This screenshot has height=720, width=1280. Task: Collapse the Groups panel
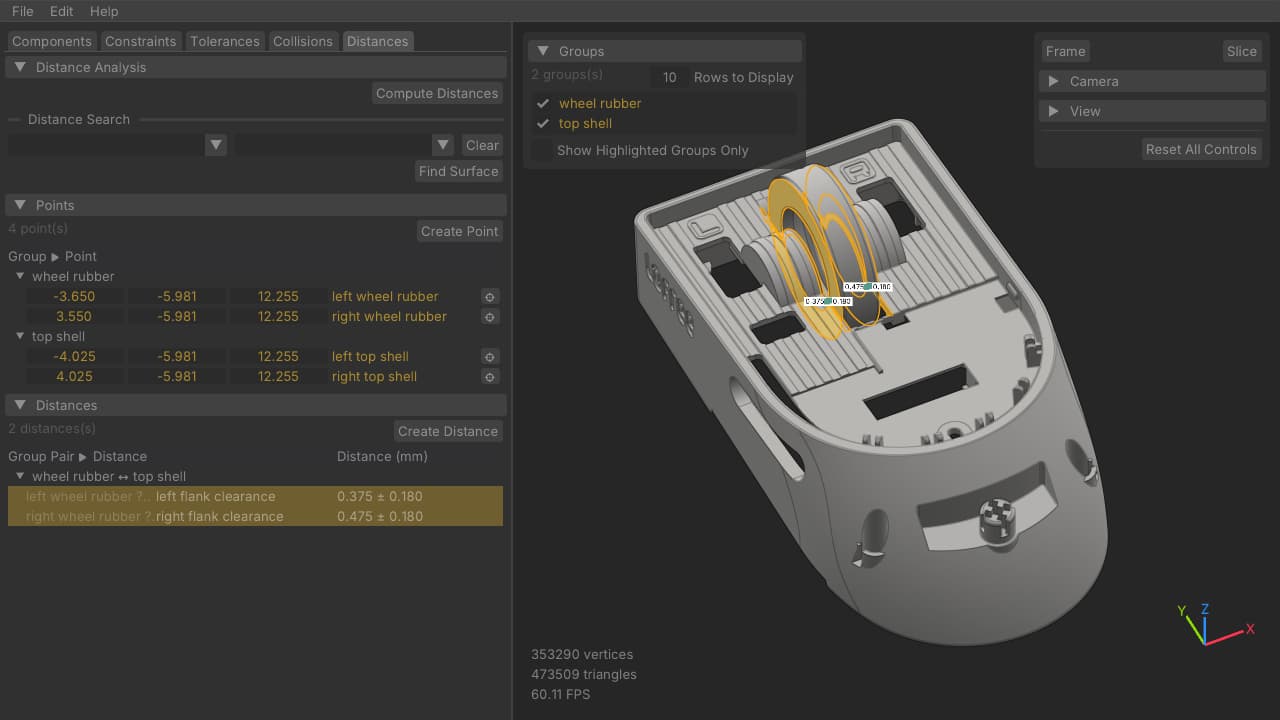click(543, 51)
